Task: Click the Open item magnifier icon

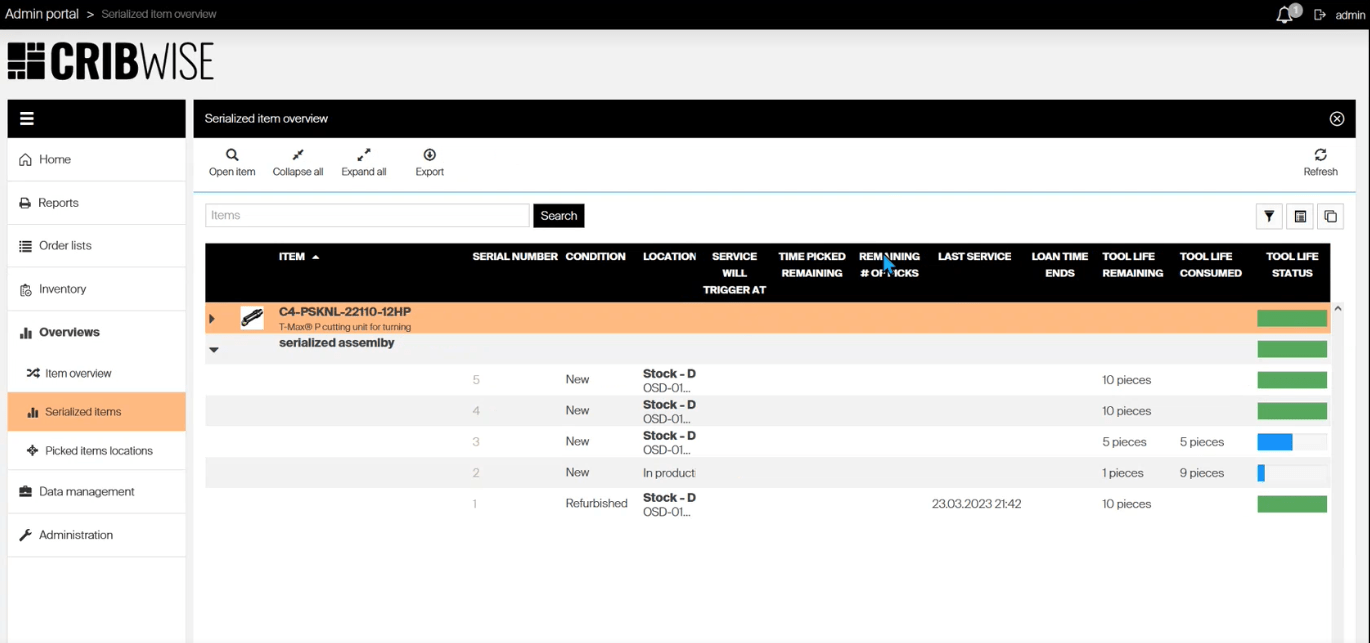Action: 232,156
